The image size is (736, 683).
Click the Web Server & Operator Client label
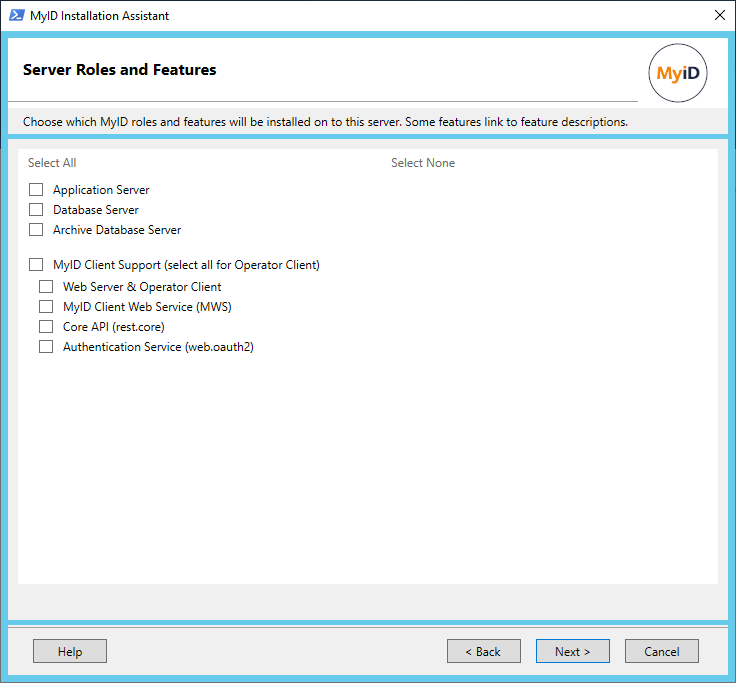(x=142, y=287)
